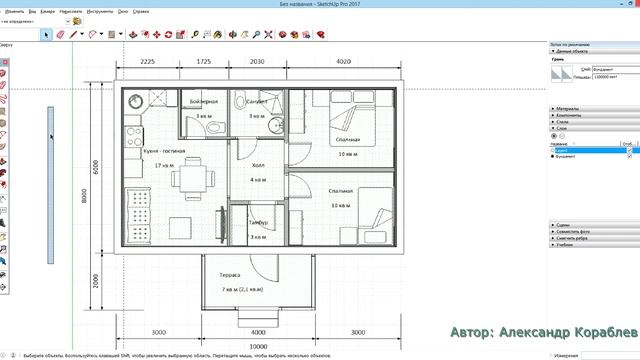640x360 pixels.
Task: Collapse the Данные объекта panel
Action: click(594, 51)
